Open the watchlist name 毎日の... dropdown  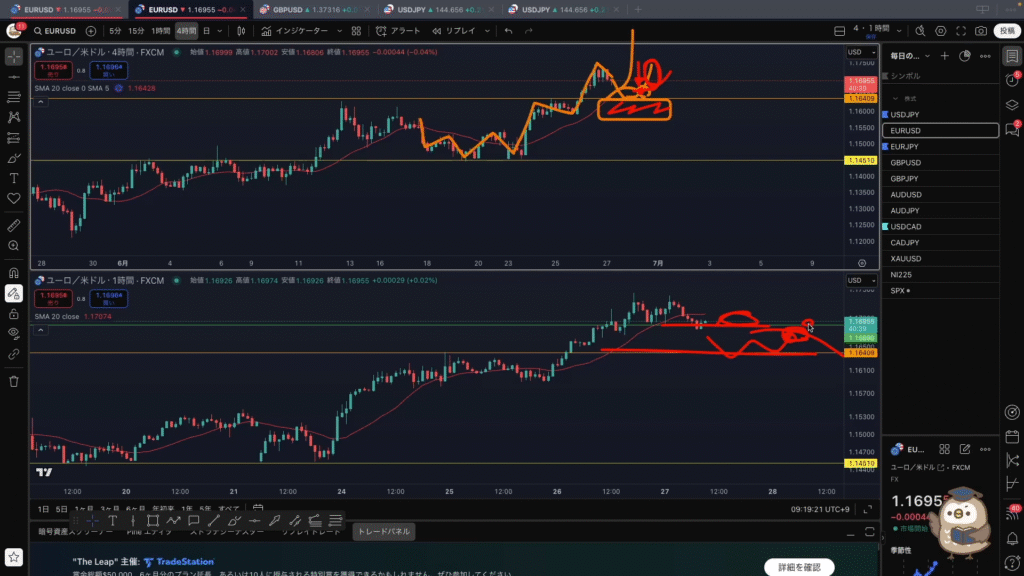(x=910, y=56)
